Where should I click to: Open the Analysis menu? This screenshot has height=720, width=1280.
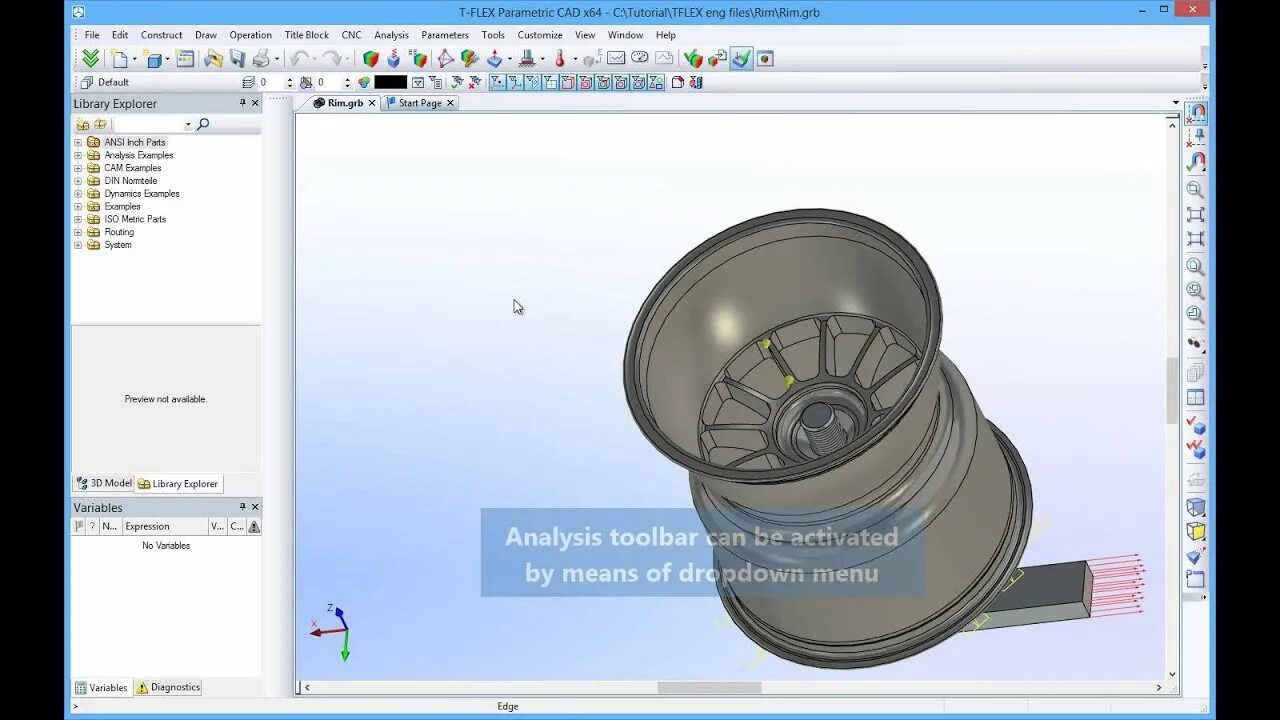[391, 35]
